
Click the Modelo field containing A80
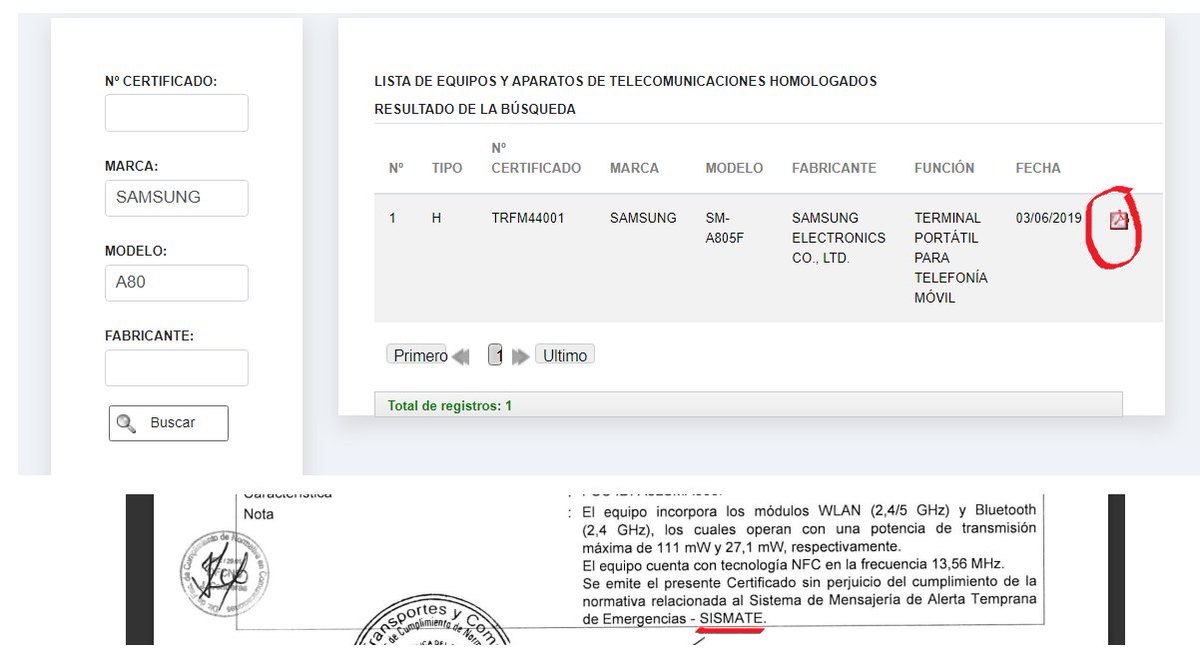coord(176,283)
